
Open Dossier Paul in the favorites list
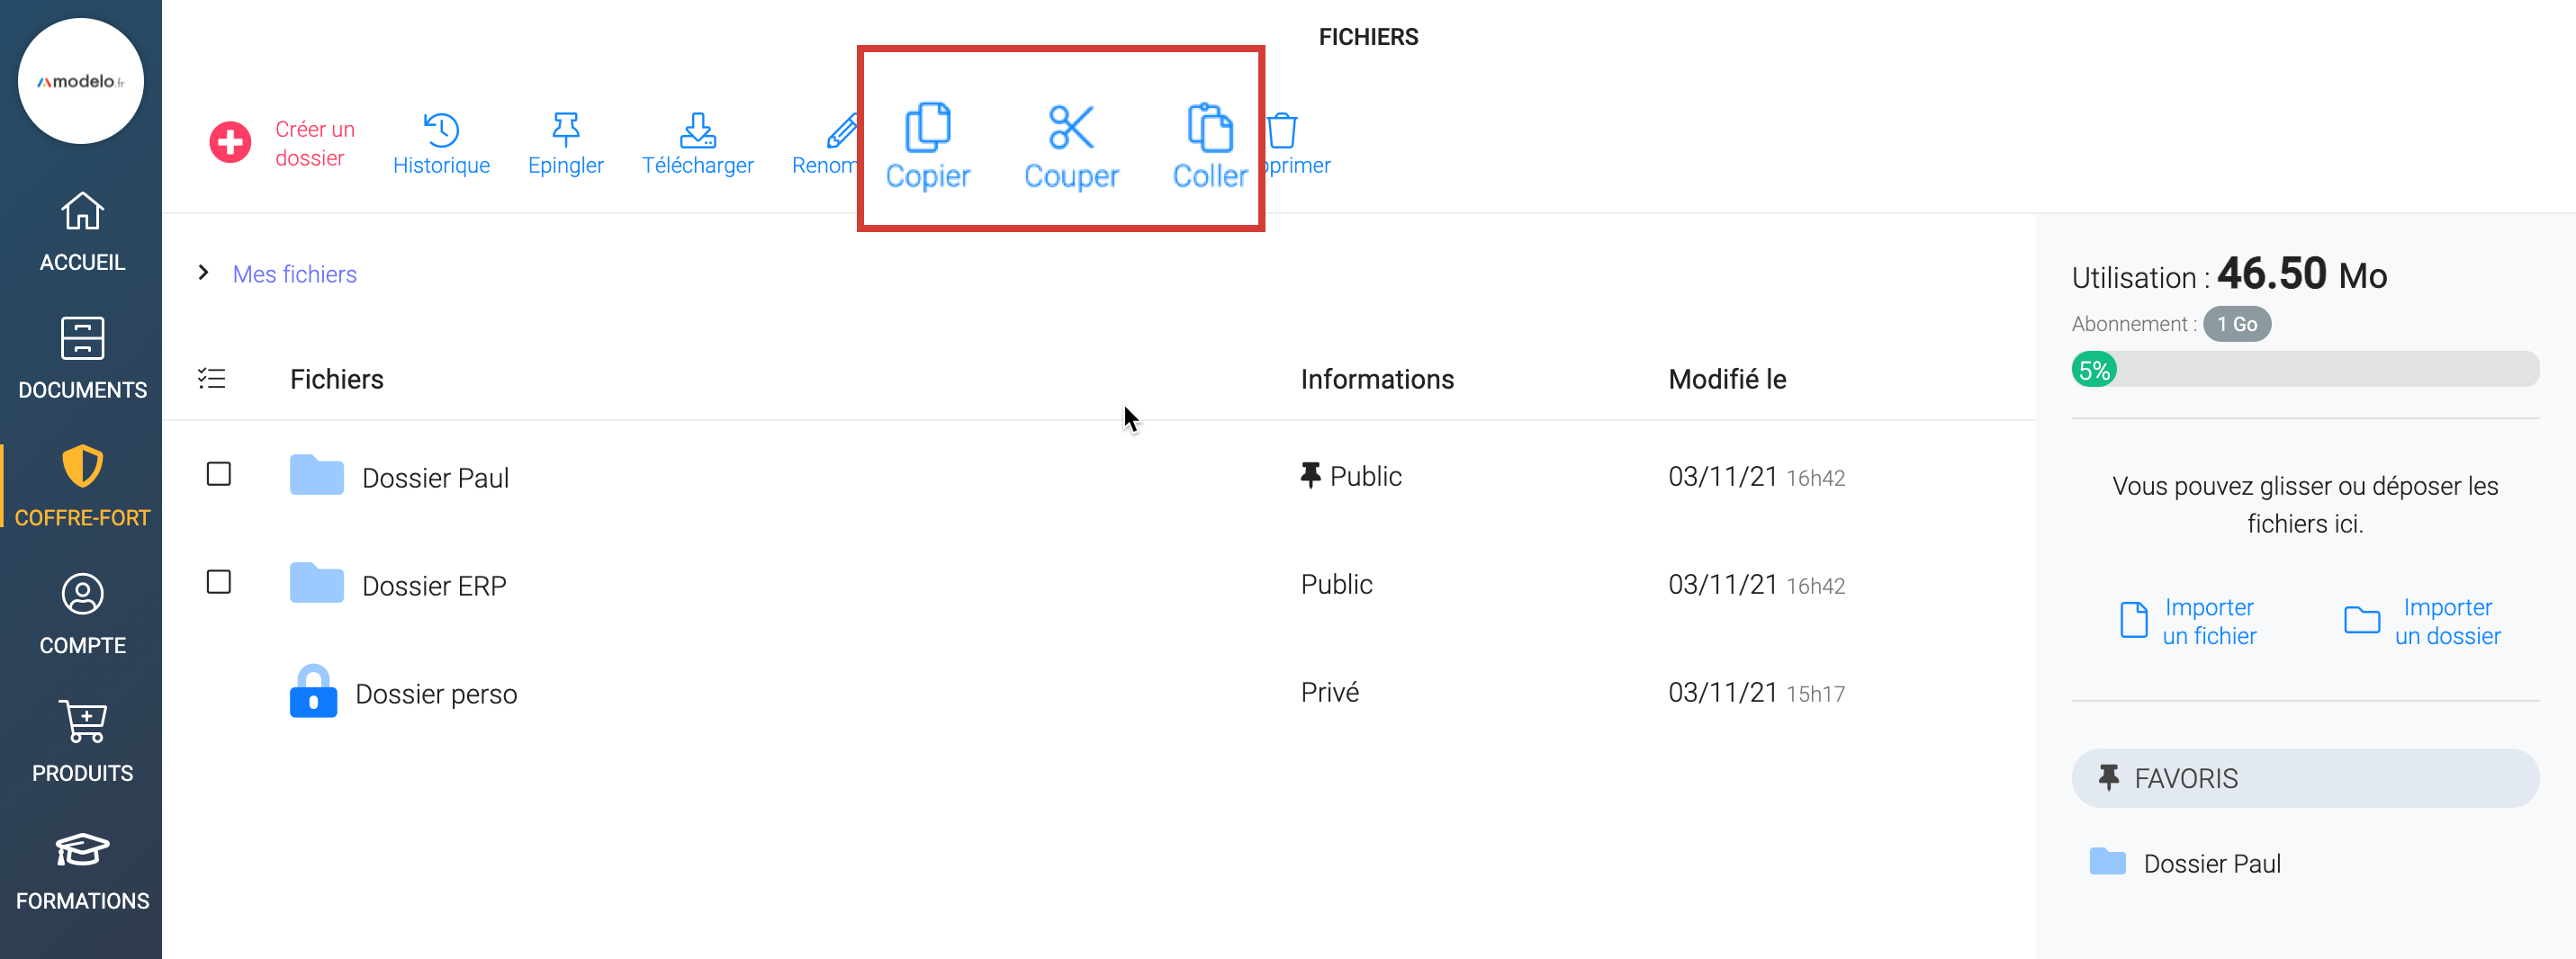click(x=2211, y=863)
